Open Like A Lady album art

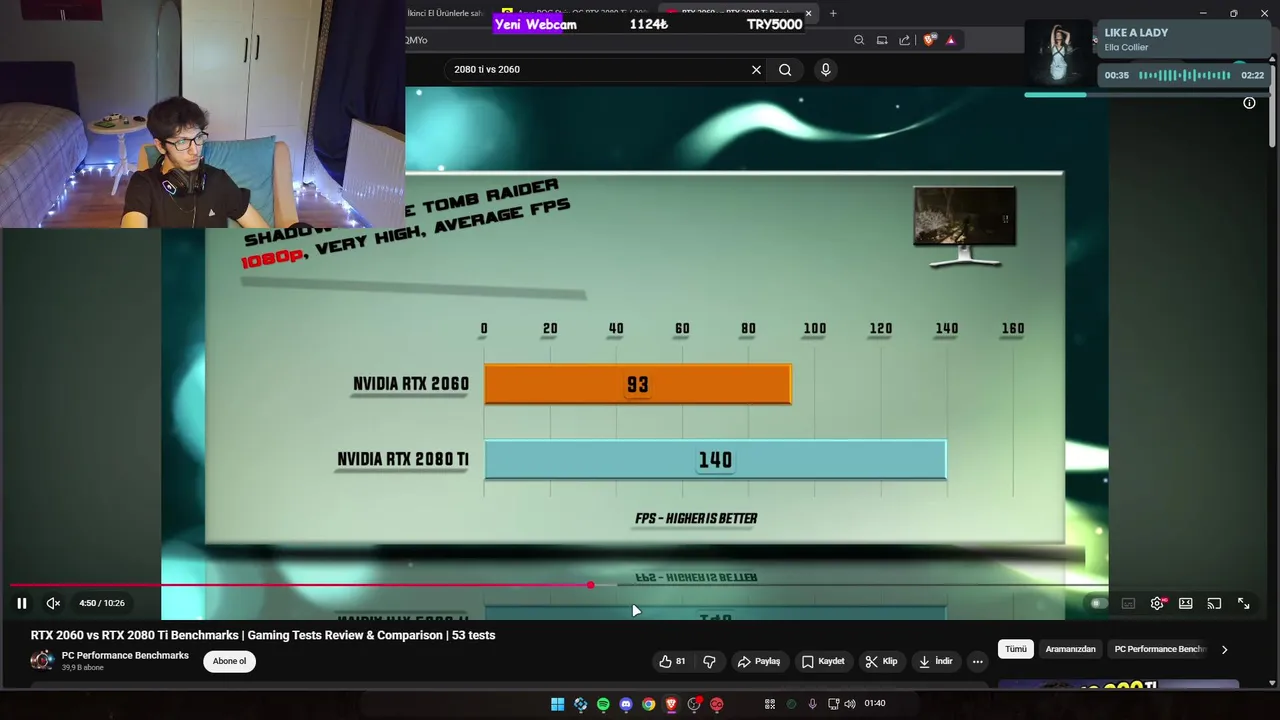[x=1059, y=52]
